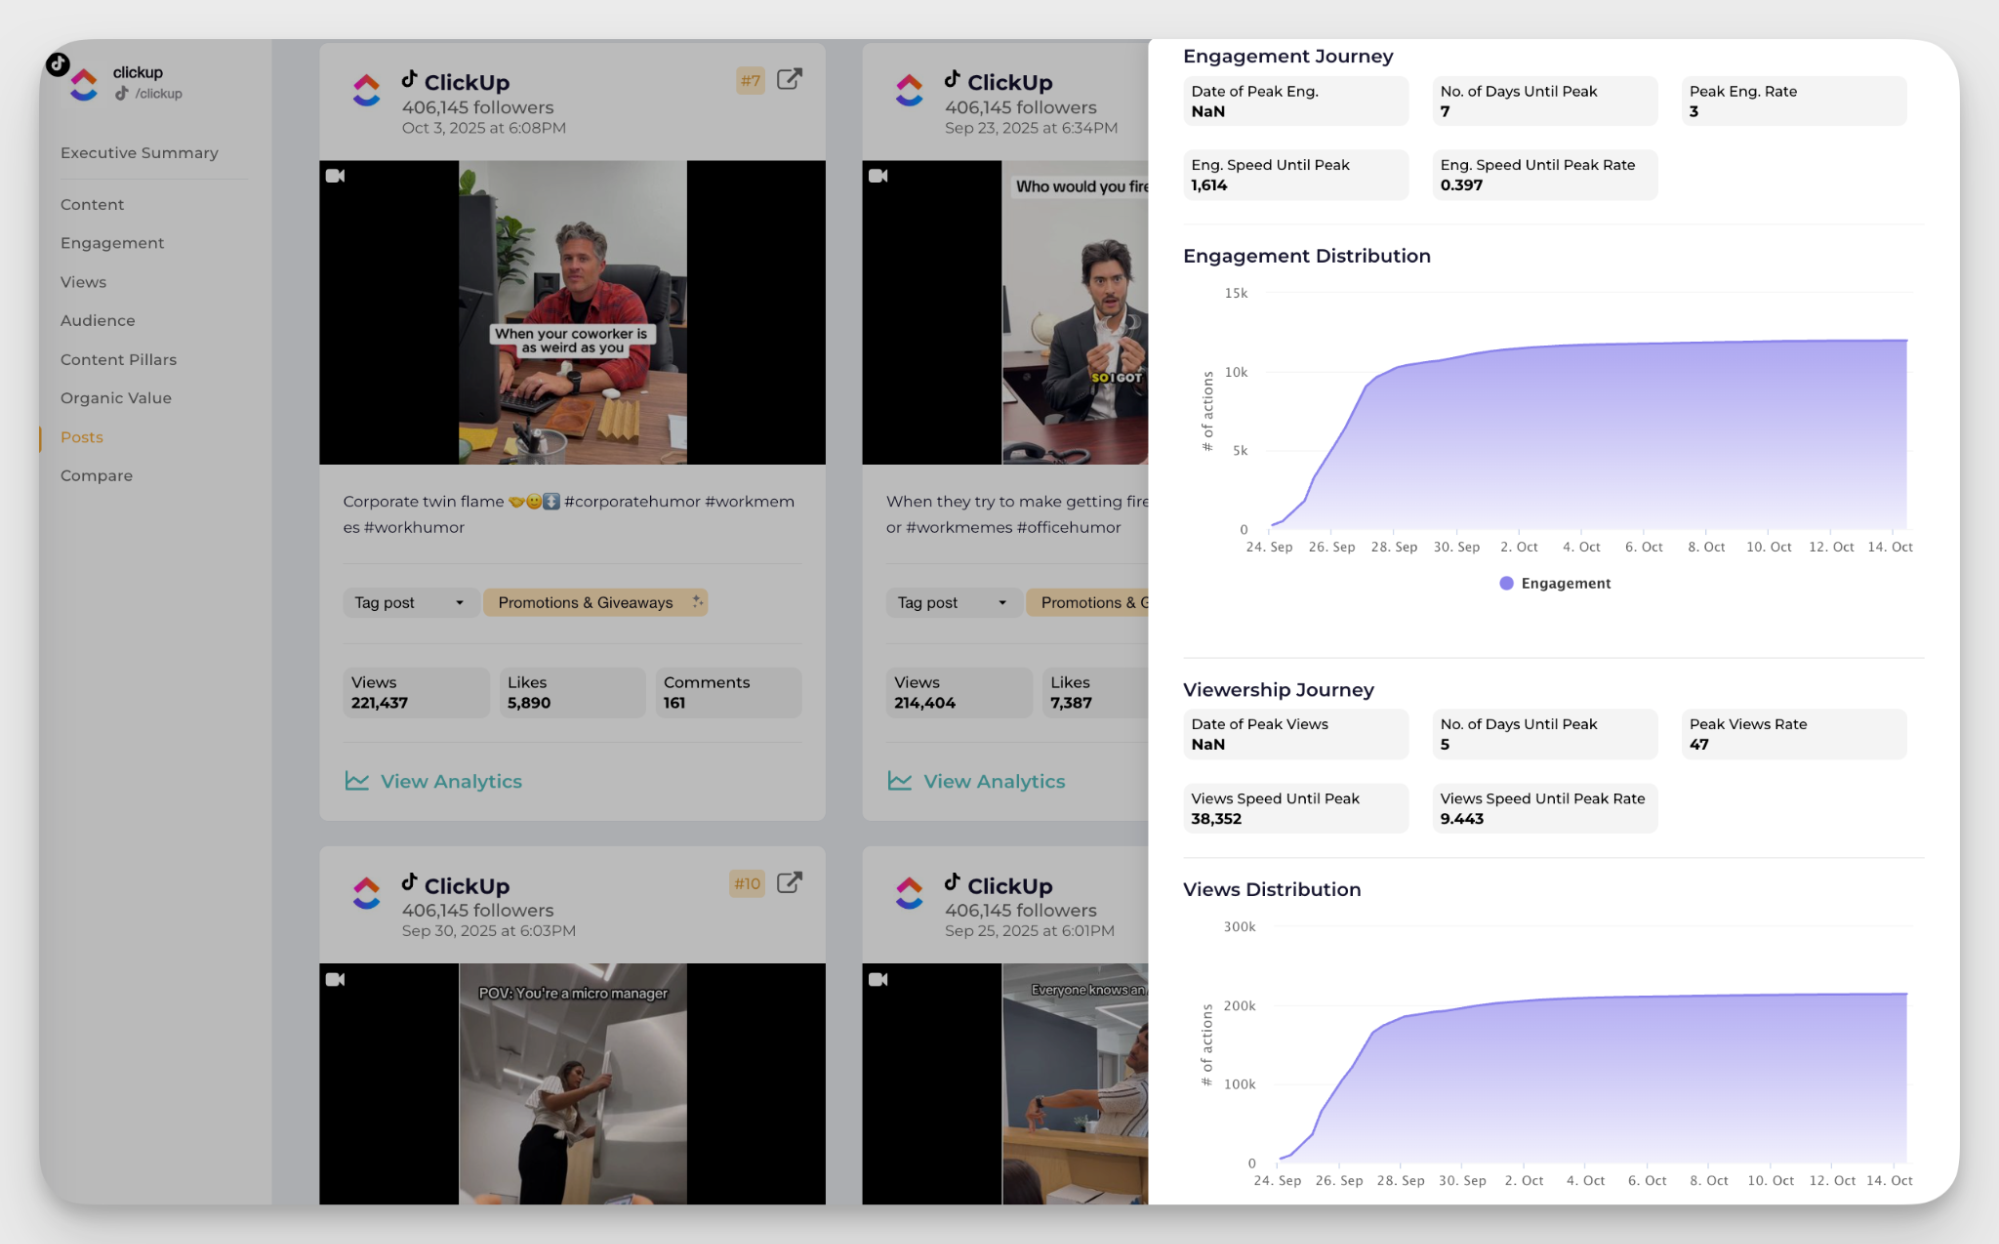
Task: Click the video camera icon on the Sep 25 post thumbnail
Action: coord(880,979)
